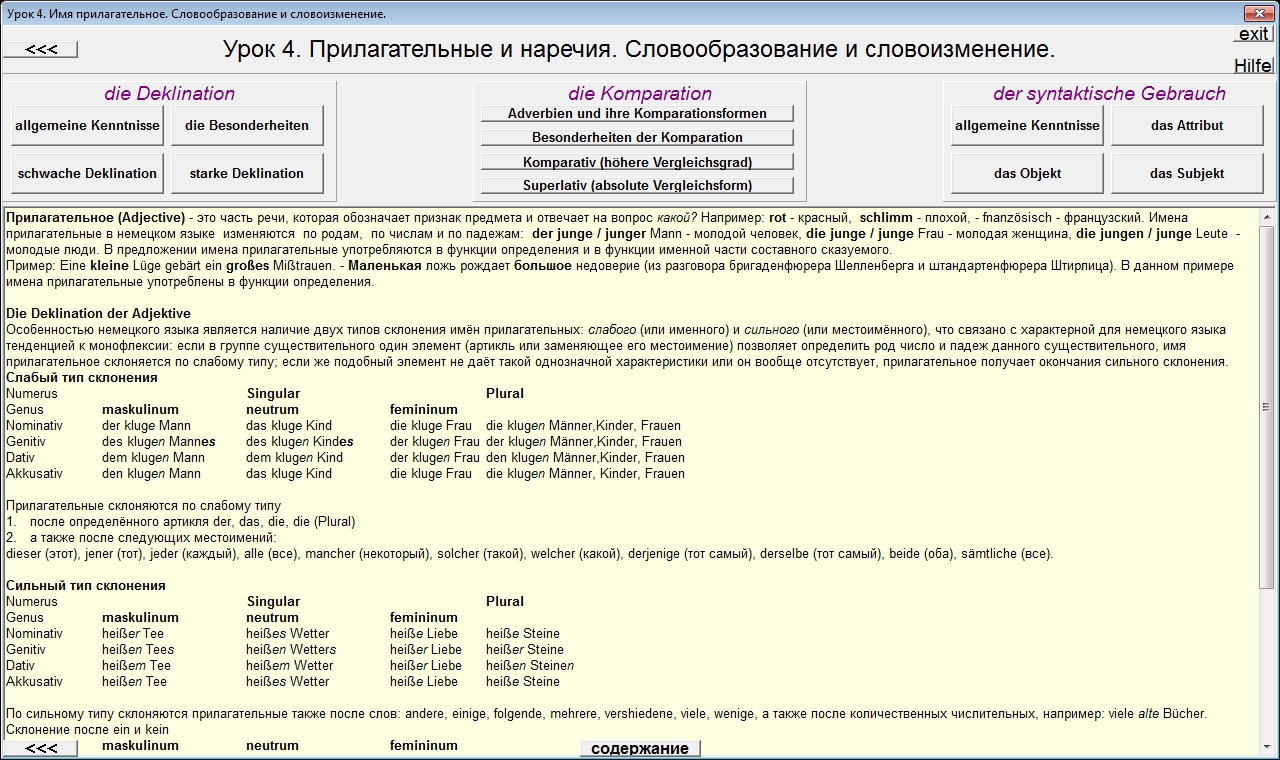The image size is (1280, 760).
Task: Open 'Besonderheiten der Komparation'
Action: [637, 138]
